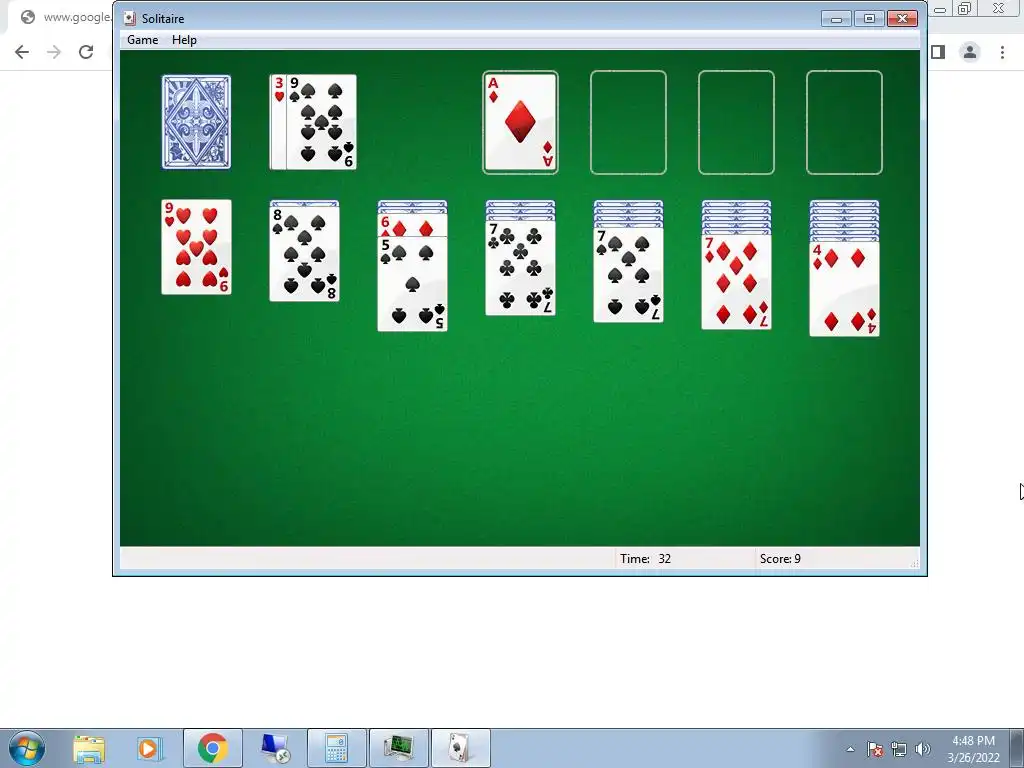Show hidden system tray icons
The width and height of the screenshot is (1024, 768).
coord(850,749)
